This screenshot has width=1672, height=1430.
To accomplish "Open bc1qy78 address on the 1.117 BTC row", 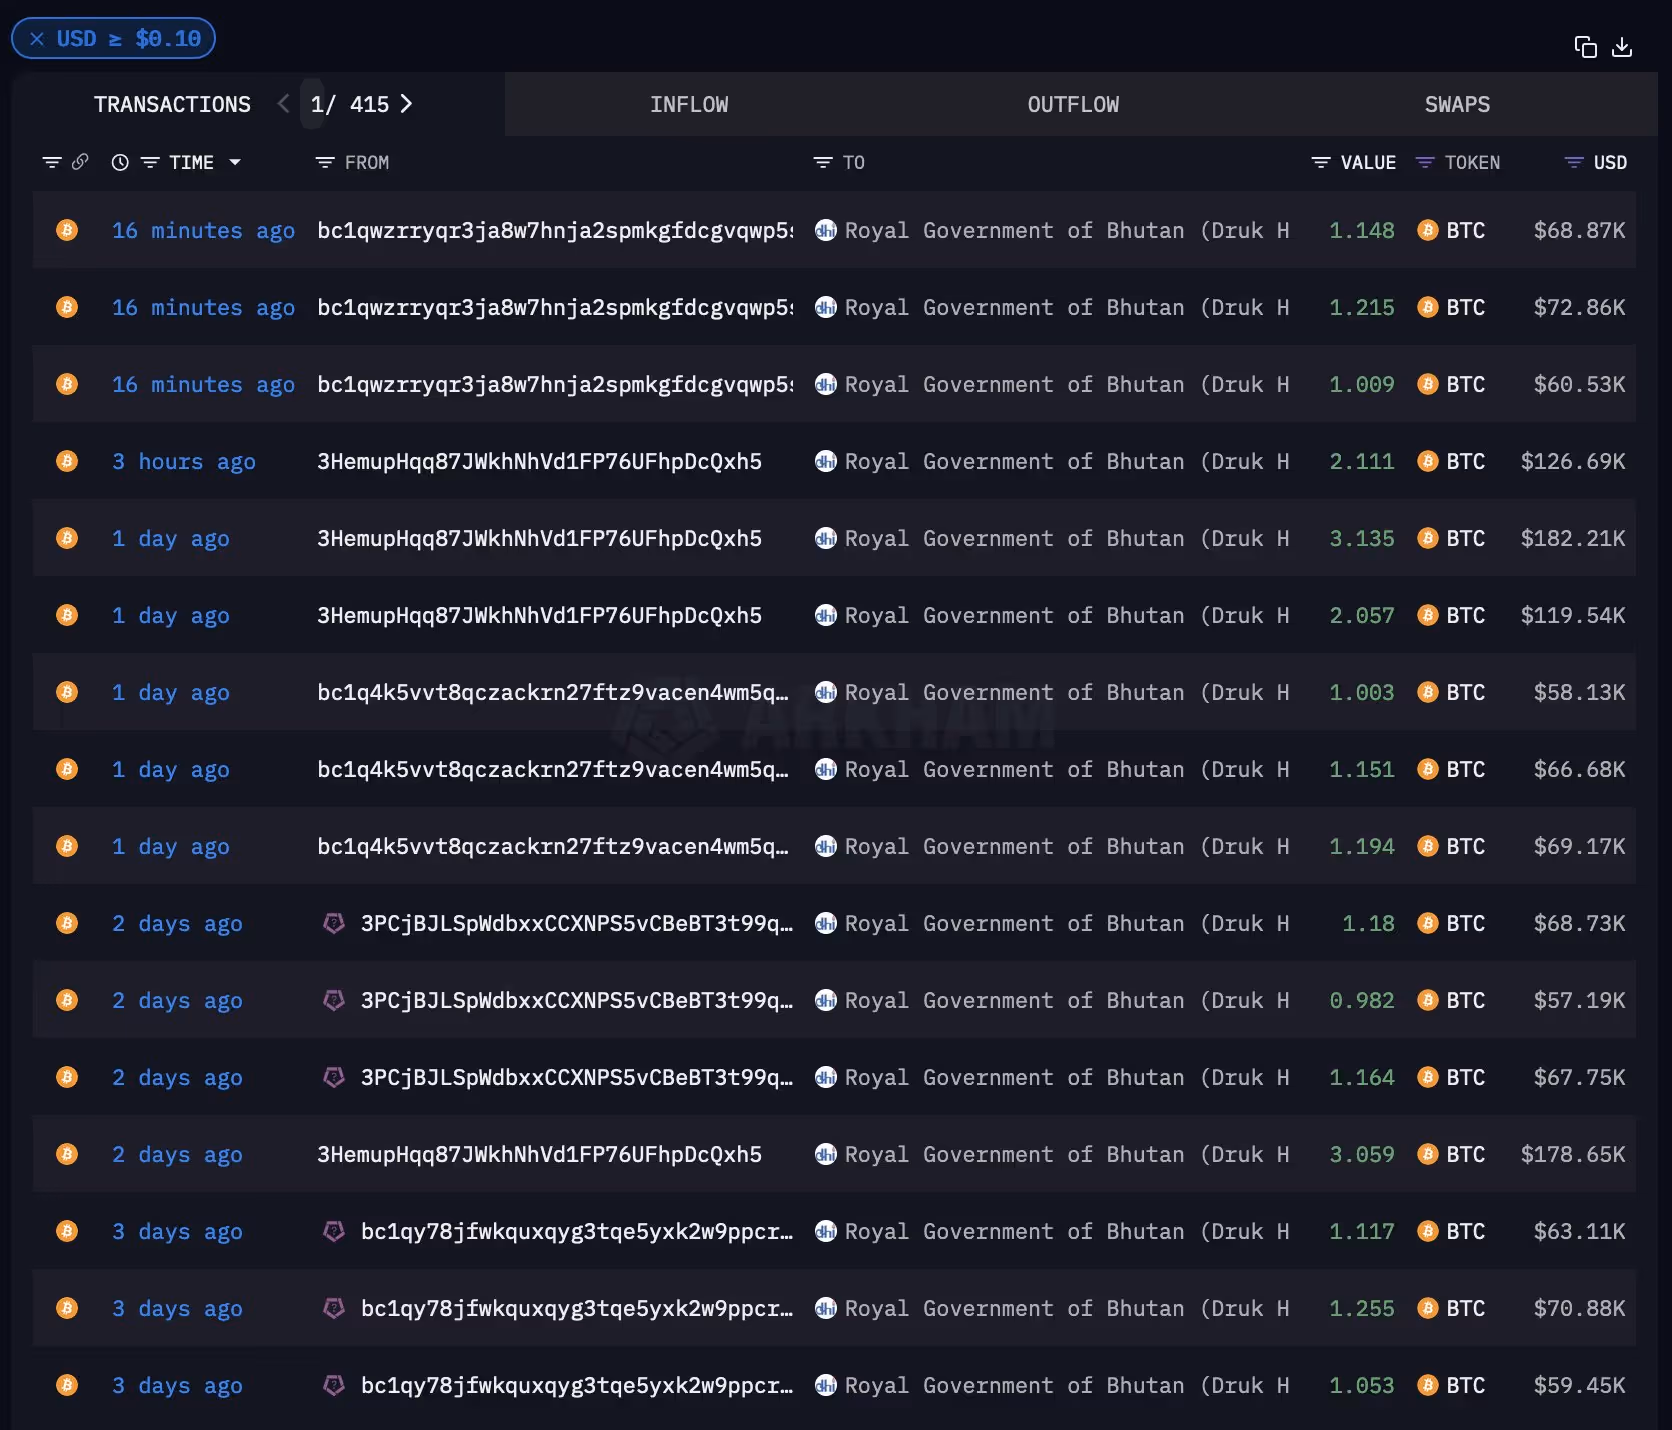I will 577,1231.
